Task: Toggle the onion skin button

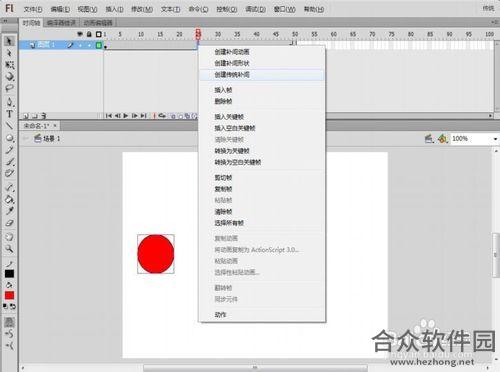Action: pyautogui.click(x=173, y=116)
